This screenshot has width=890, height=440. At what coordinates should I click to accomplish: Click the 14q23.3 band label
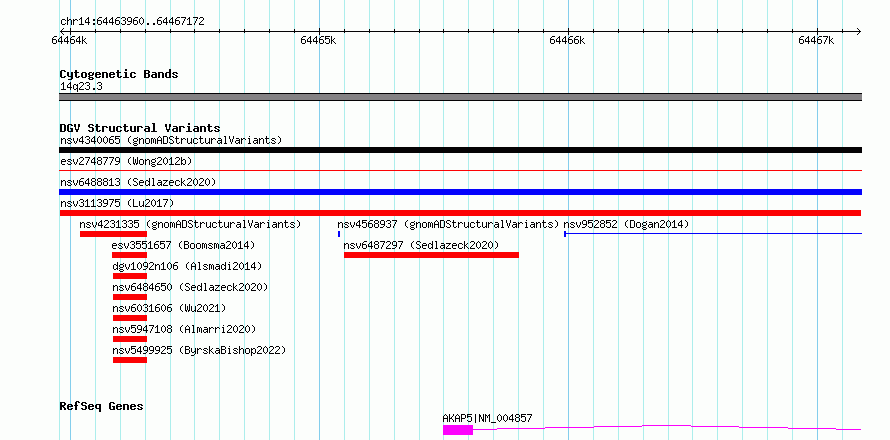click(81, 86)
